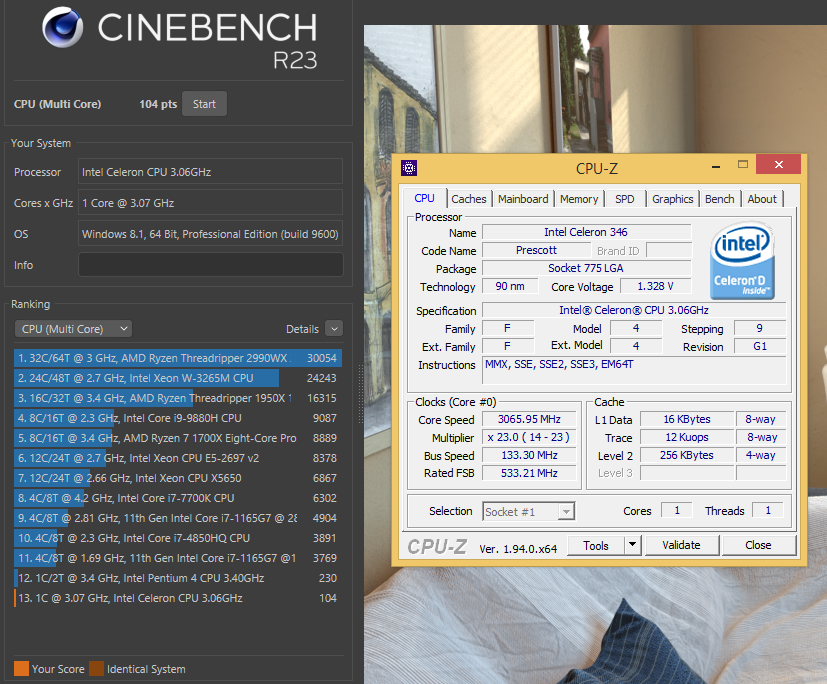The image size is (827, 684).
Task: Select ranking row AMD Ryzen 7 1700X
Action: pos(178,438)
